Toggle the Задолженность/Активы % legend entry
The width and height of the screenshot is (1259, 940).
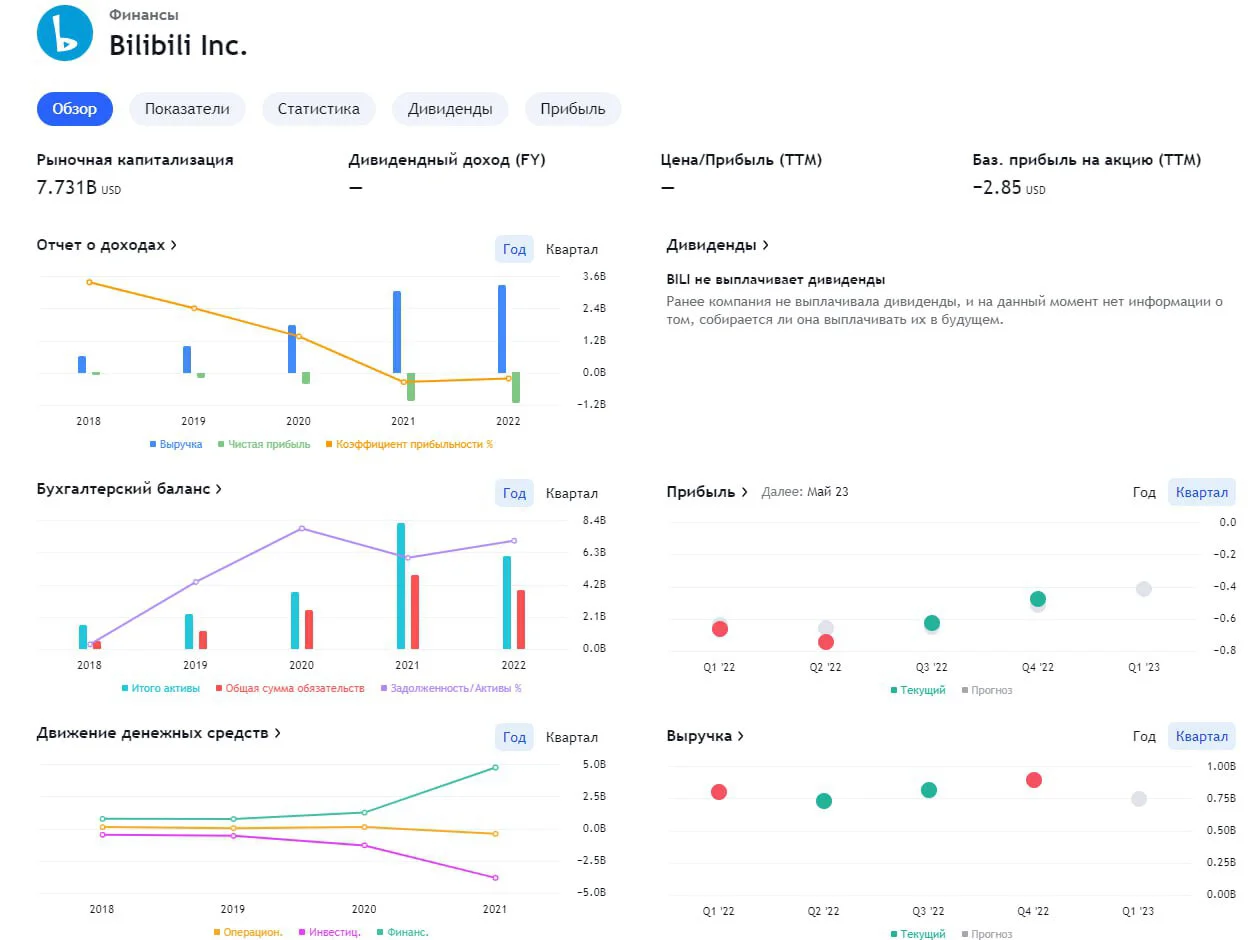click(451, 688)
